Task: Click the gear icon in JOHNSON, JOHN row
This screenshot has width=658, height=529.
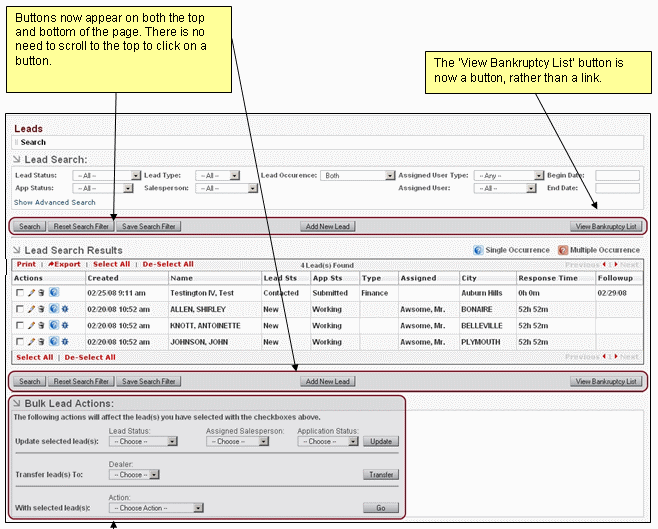Action: point(65,342)
